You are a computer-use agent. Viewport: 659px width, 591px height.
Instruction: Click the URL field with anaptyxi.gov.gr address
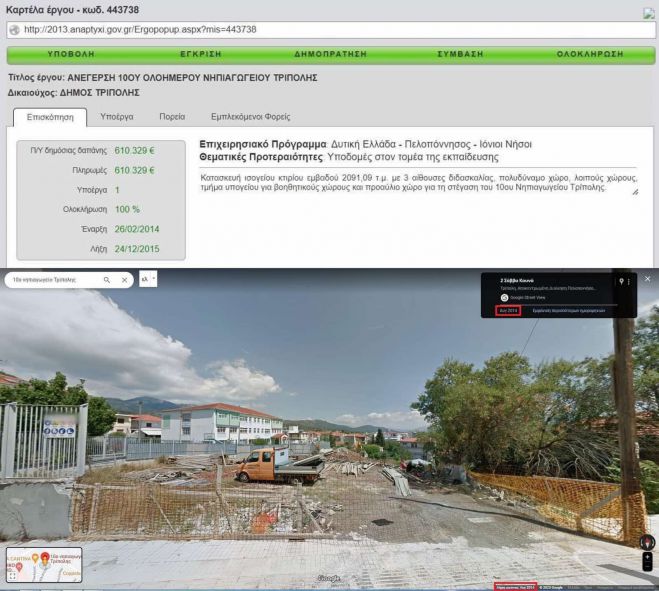(x=331, y=30)
